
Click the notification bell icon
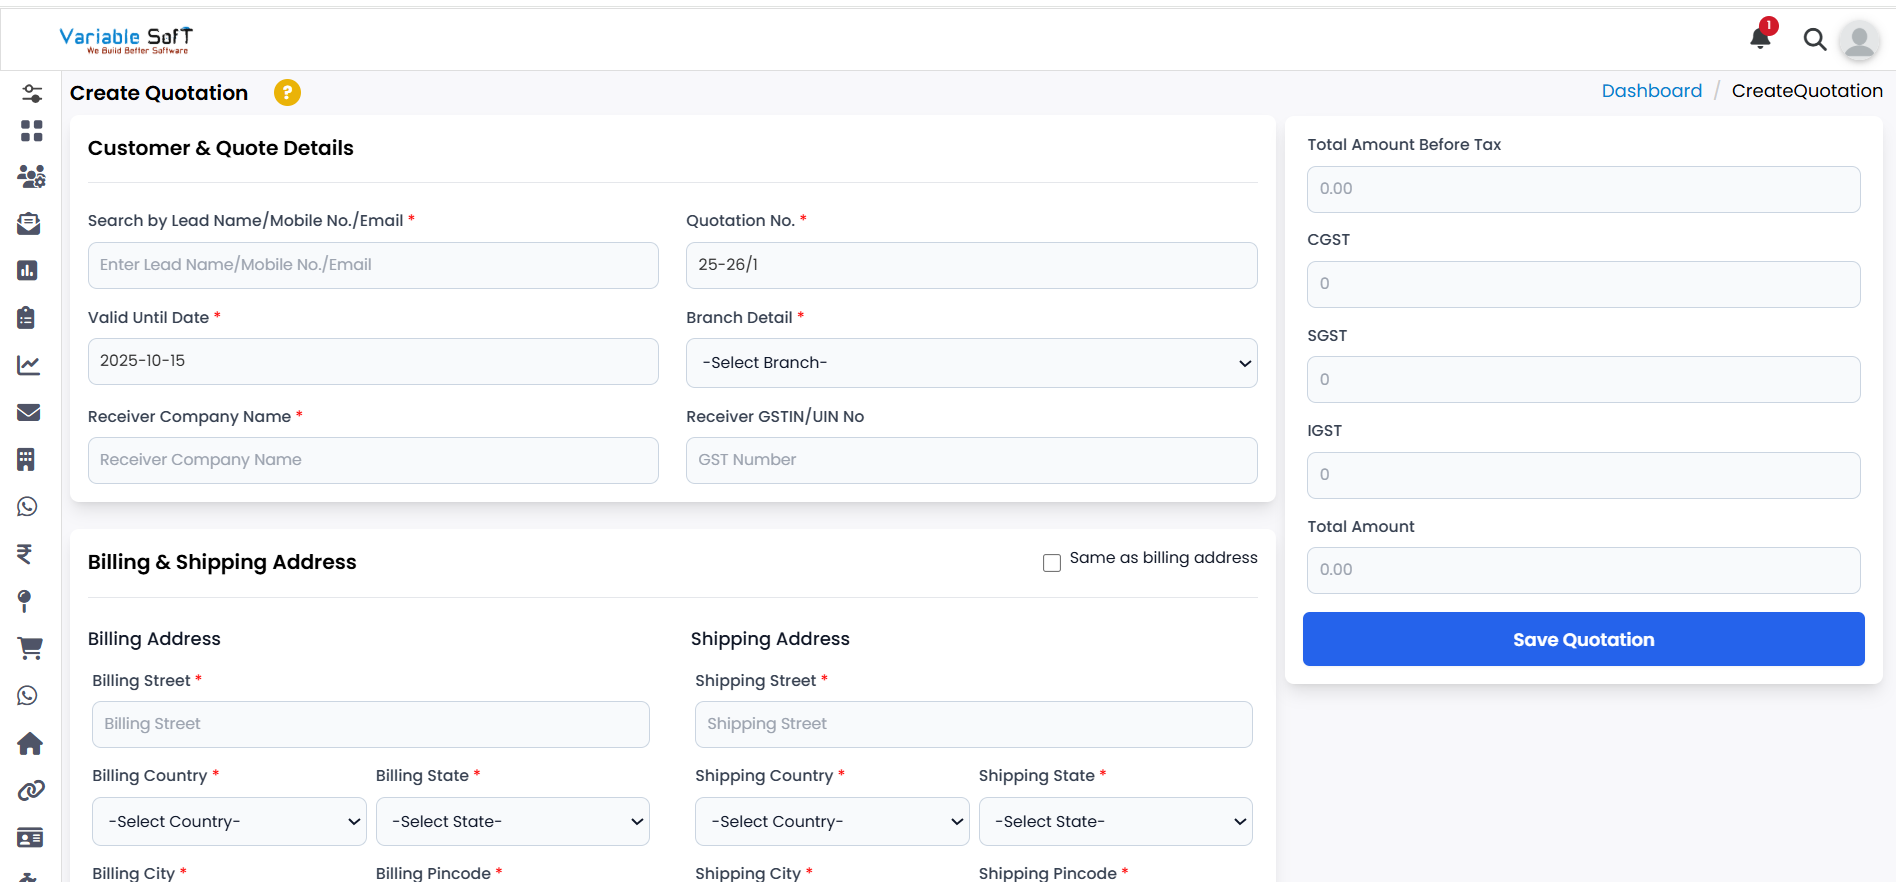pyautogui.click(x=1760, y=38)
